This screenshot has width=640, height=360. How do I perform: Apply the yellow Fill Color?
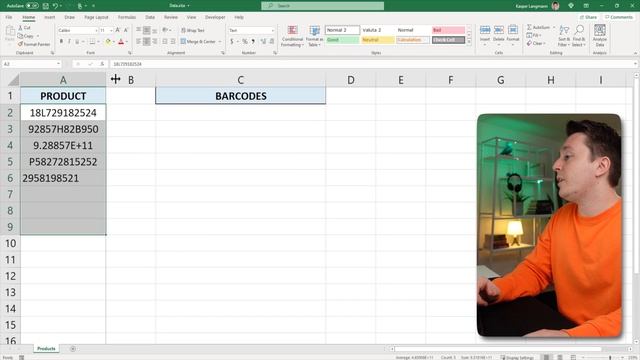click(108, 41)
